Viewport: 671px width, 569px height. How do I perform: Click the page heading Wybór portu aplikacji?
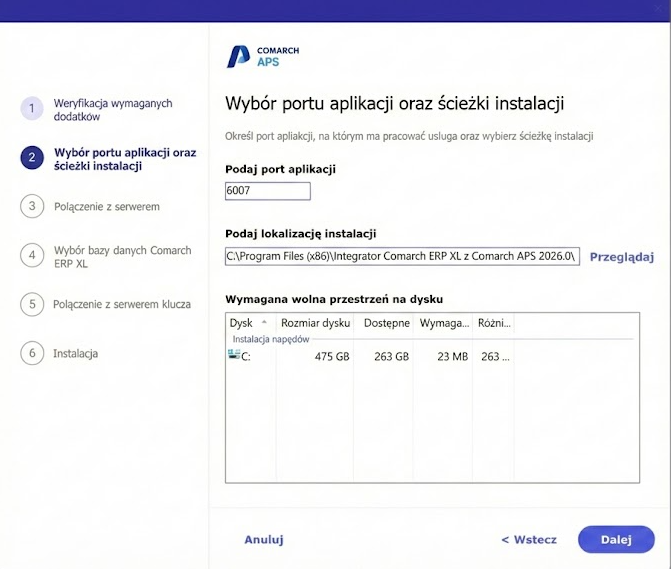tap(395, 104)
